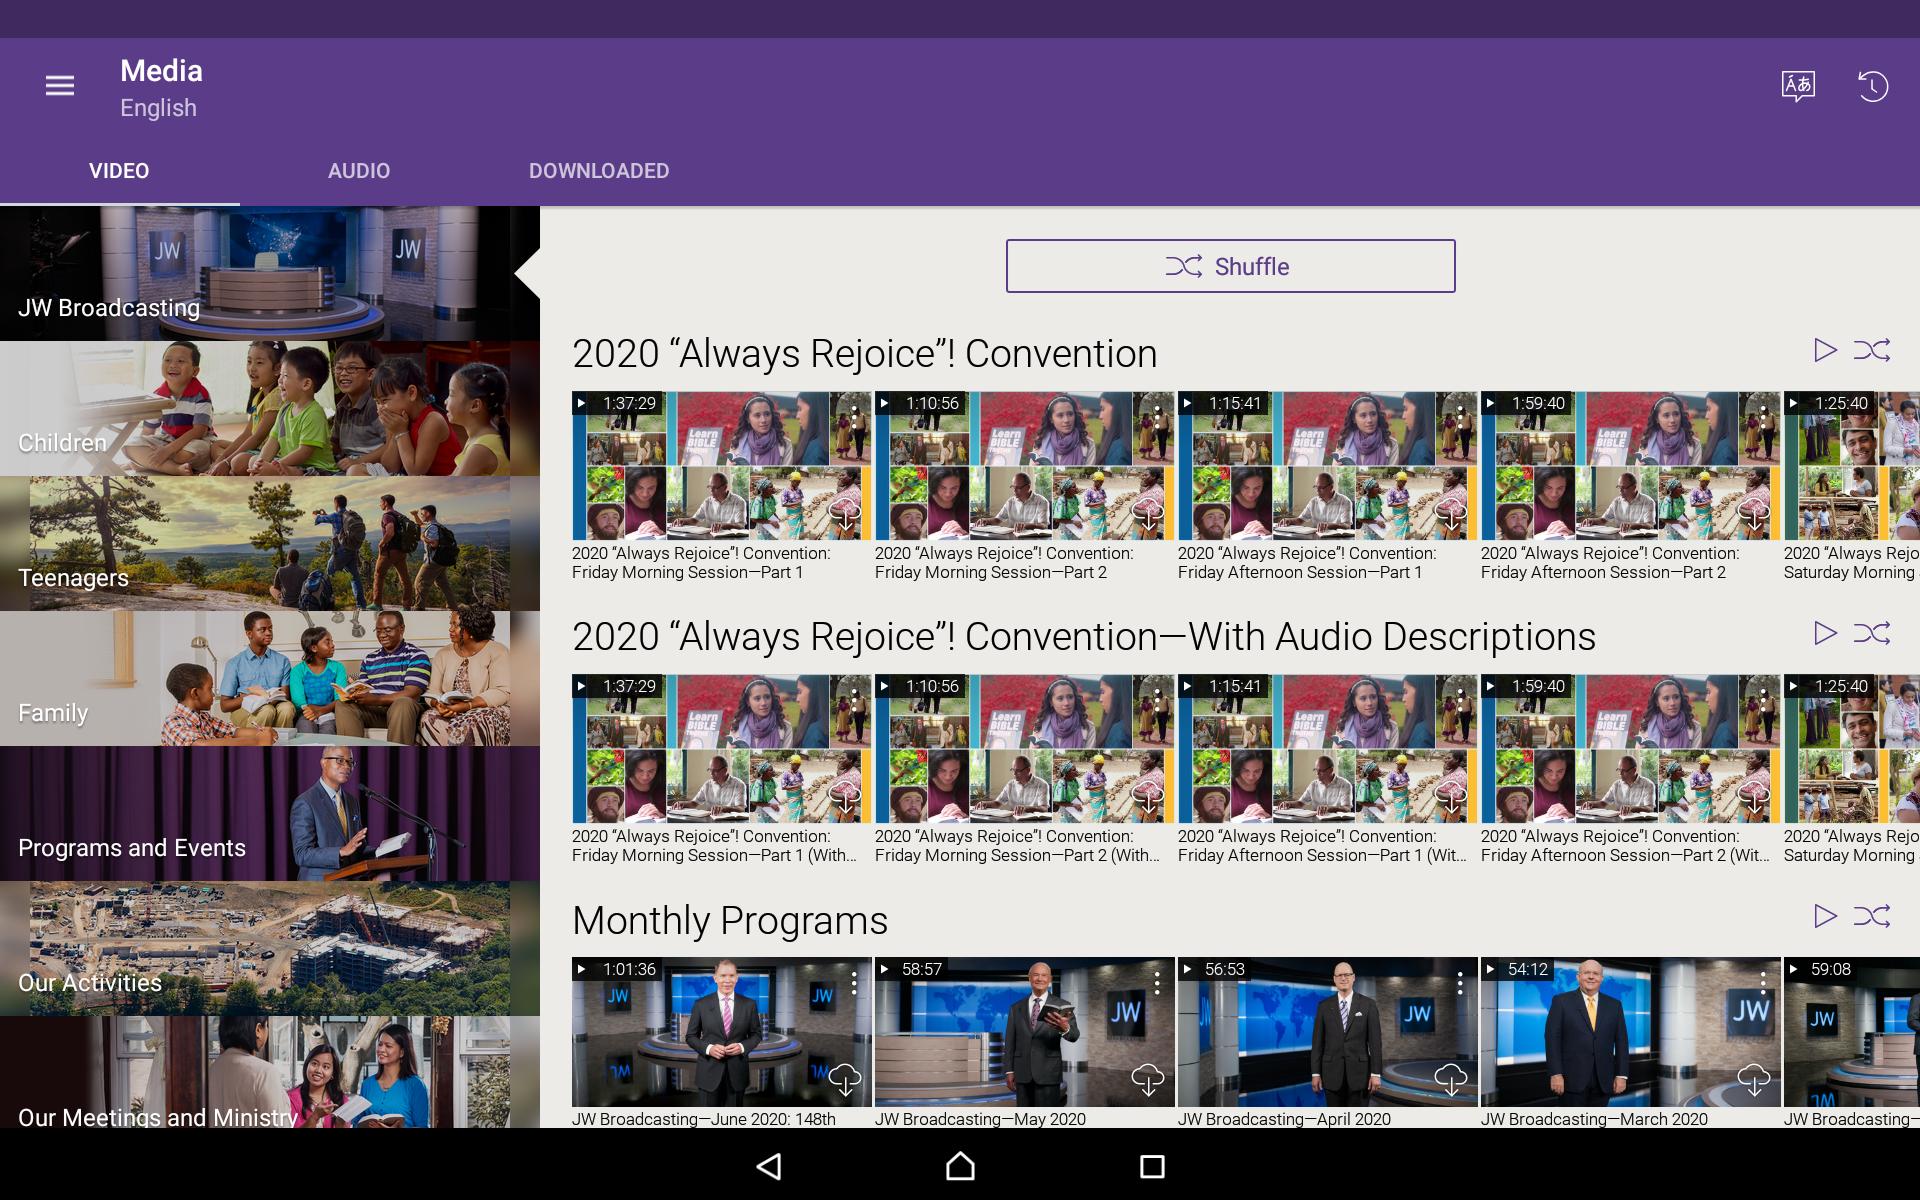Open more options for Friday Afternoon Session—Part 1

coord(1461,417)
